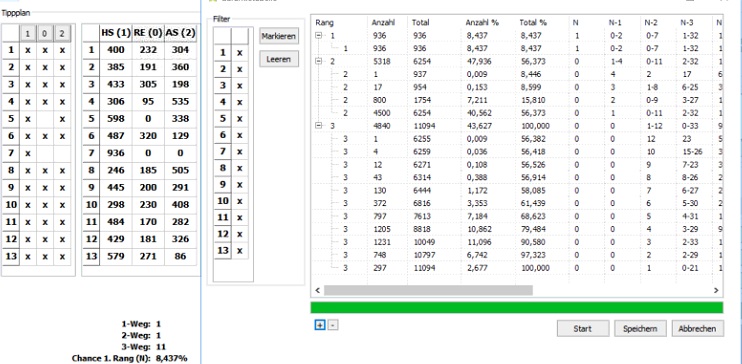742x364 pixels.
Task: Mark the empty 2 cell in Tippplan row 7
Action: pyautogui.click(x=62, y=153)
